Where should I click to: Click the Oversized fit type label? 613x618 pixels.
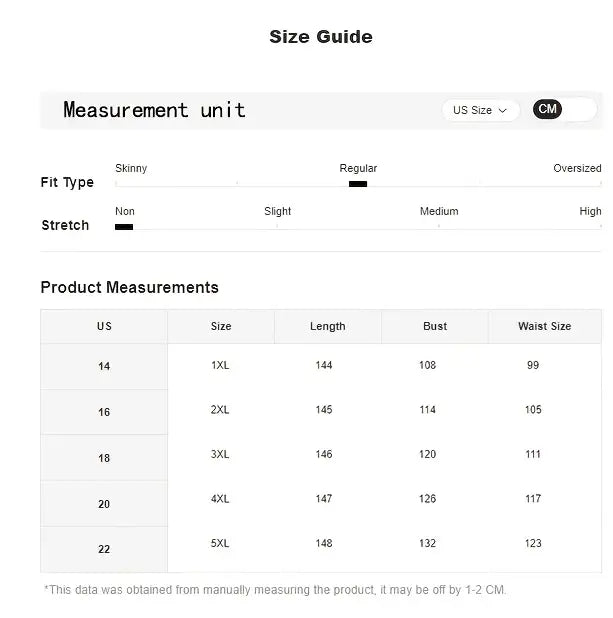[x=577, y=168]
